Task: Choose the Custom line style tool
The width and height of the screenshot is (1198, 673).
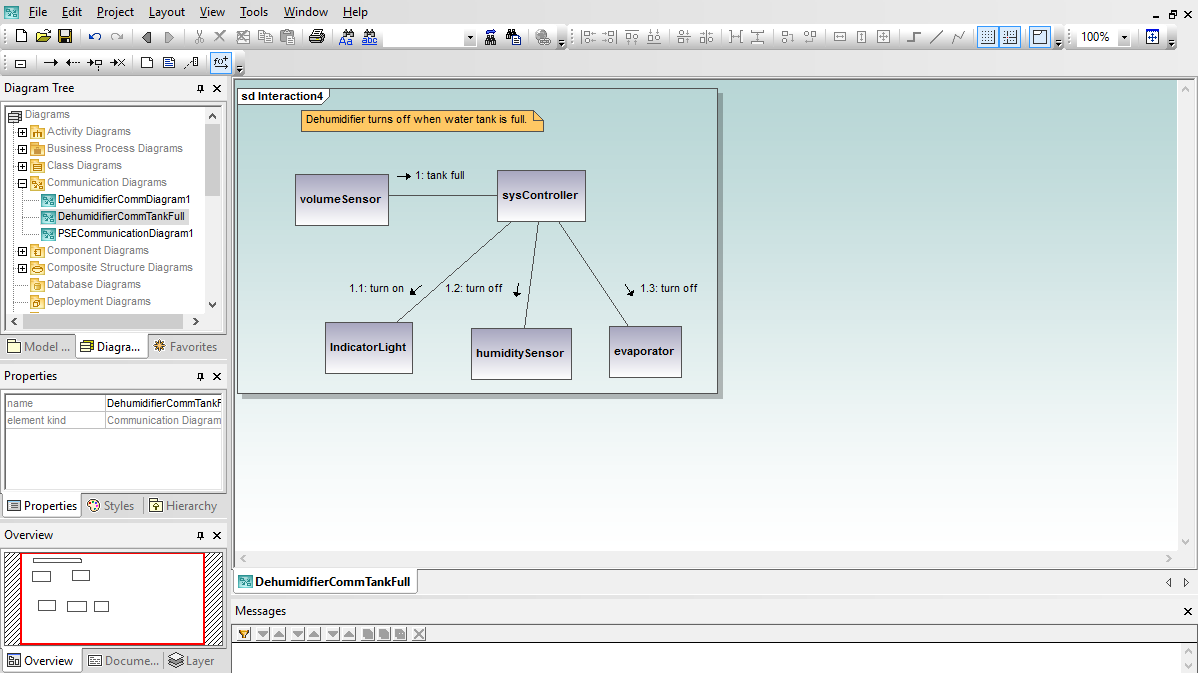Action: [x=958, y=37]
